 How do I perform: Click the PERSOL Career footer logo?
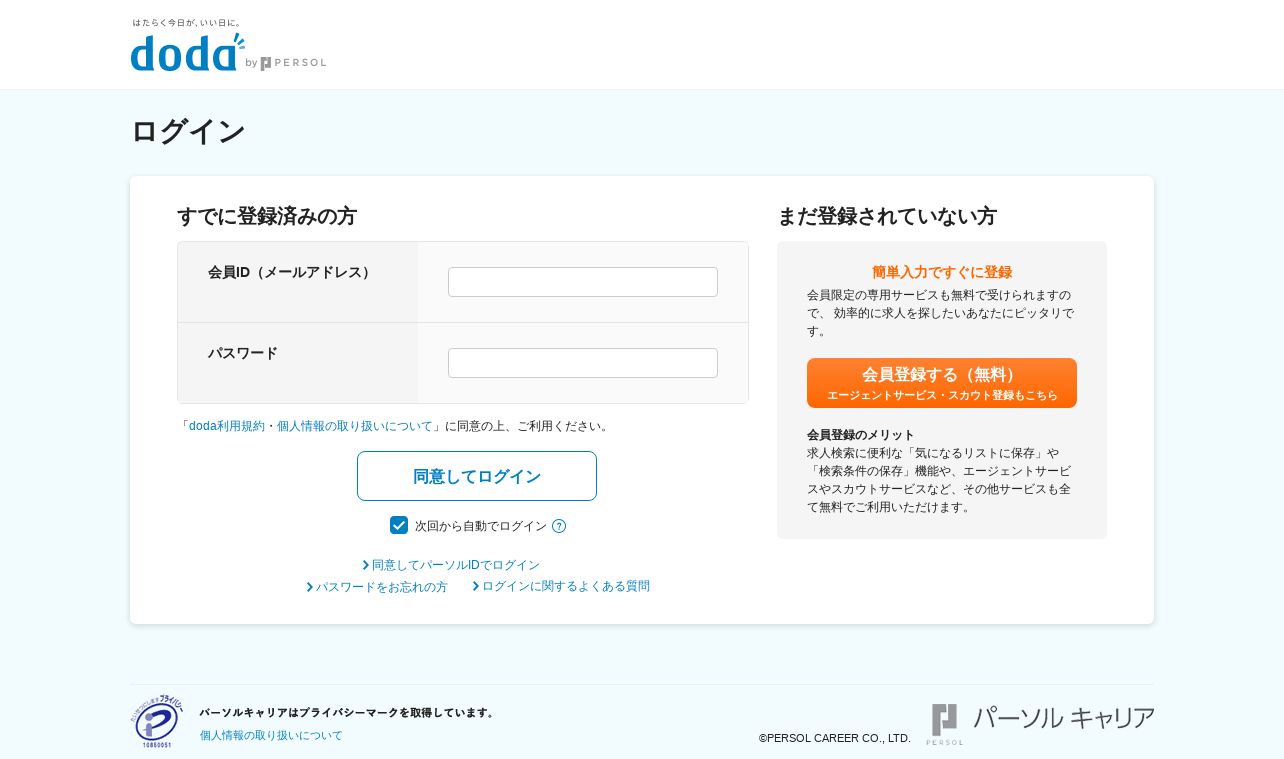tap(1042, 724)
